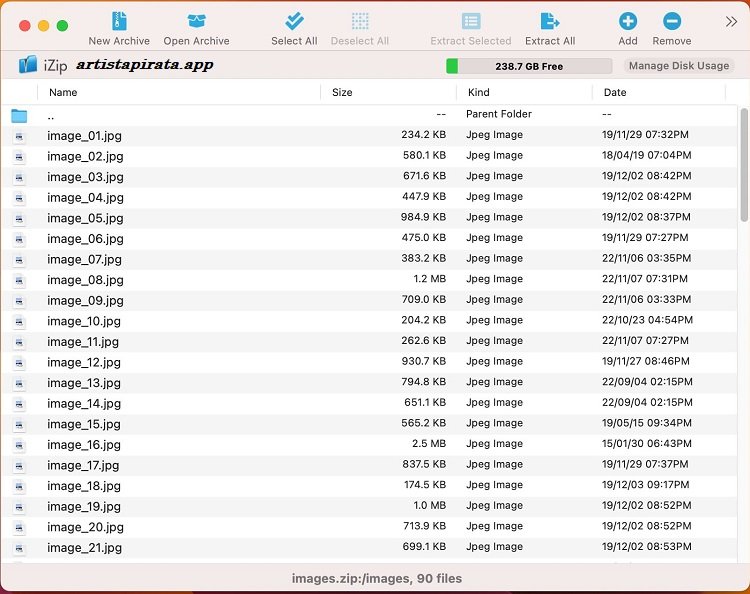Click the file icon for image_15.jpg

[x=19, y=424]
